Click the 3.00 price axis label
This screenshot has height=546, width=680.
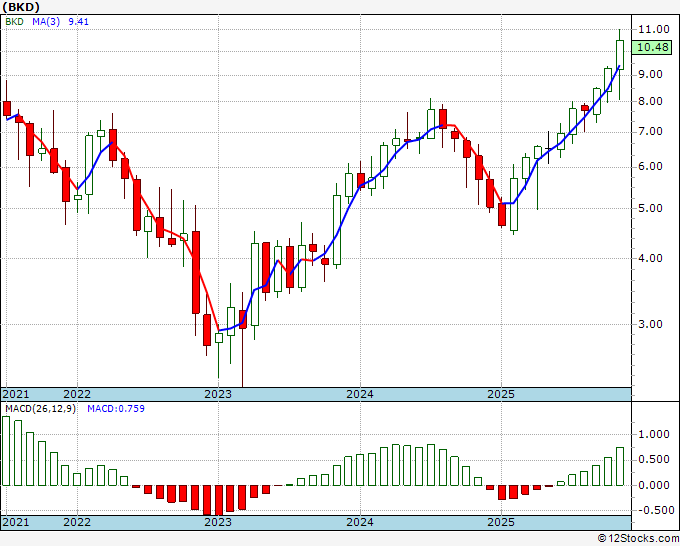pyautogui.click(x=650, y=324)
